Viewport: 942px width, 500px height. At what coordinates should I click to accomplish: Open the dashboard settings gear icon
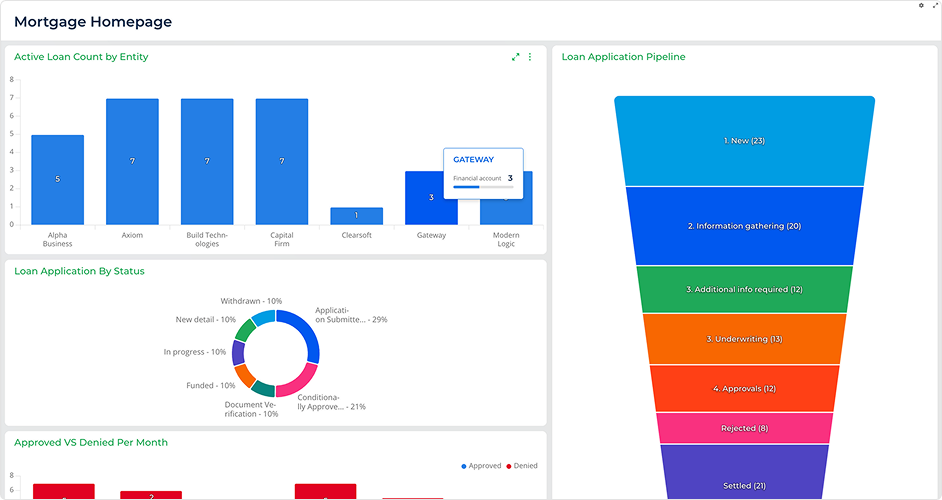coord(921,6)
